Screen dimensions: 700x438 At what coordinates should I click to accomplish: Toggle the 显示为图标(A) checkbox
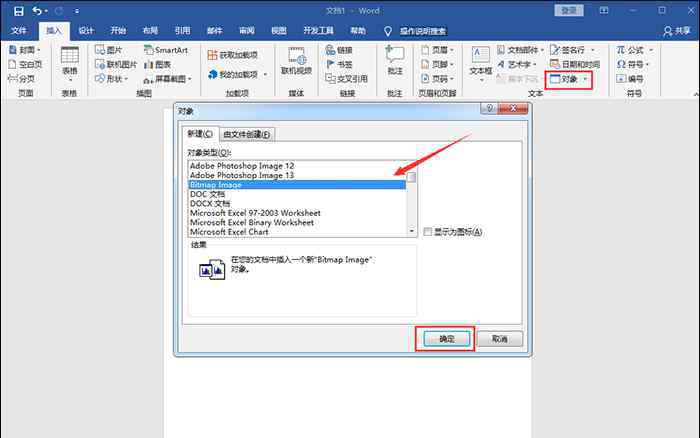click(x=428, y=232)
